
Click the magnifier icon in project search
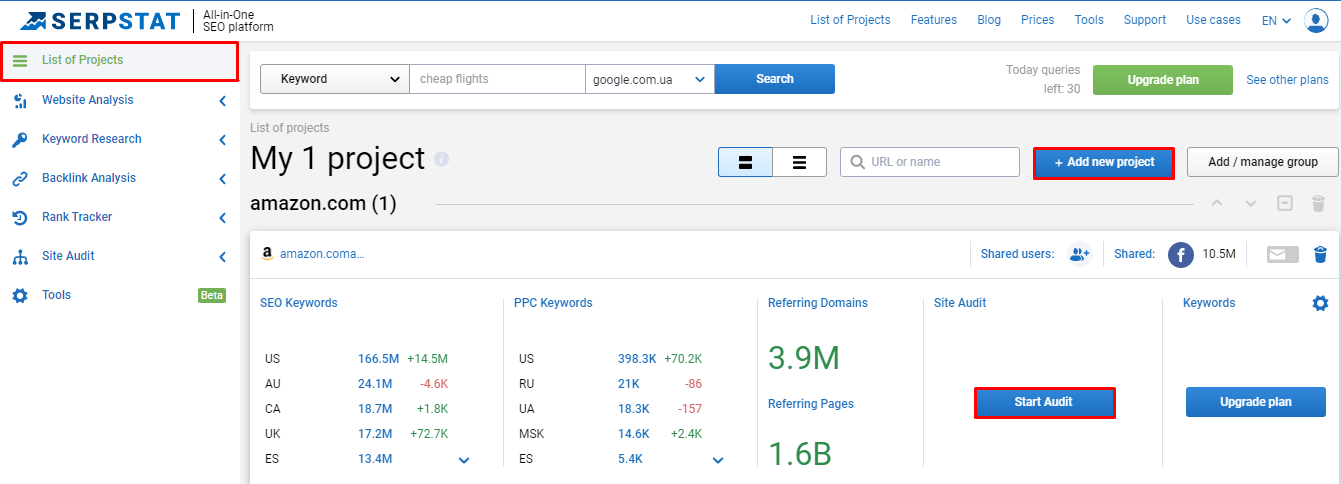pos(858,162)
